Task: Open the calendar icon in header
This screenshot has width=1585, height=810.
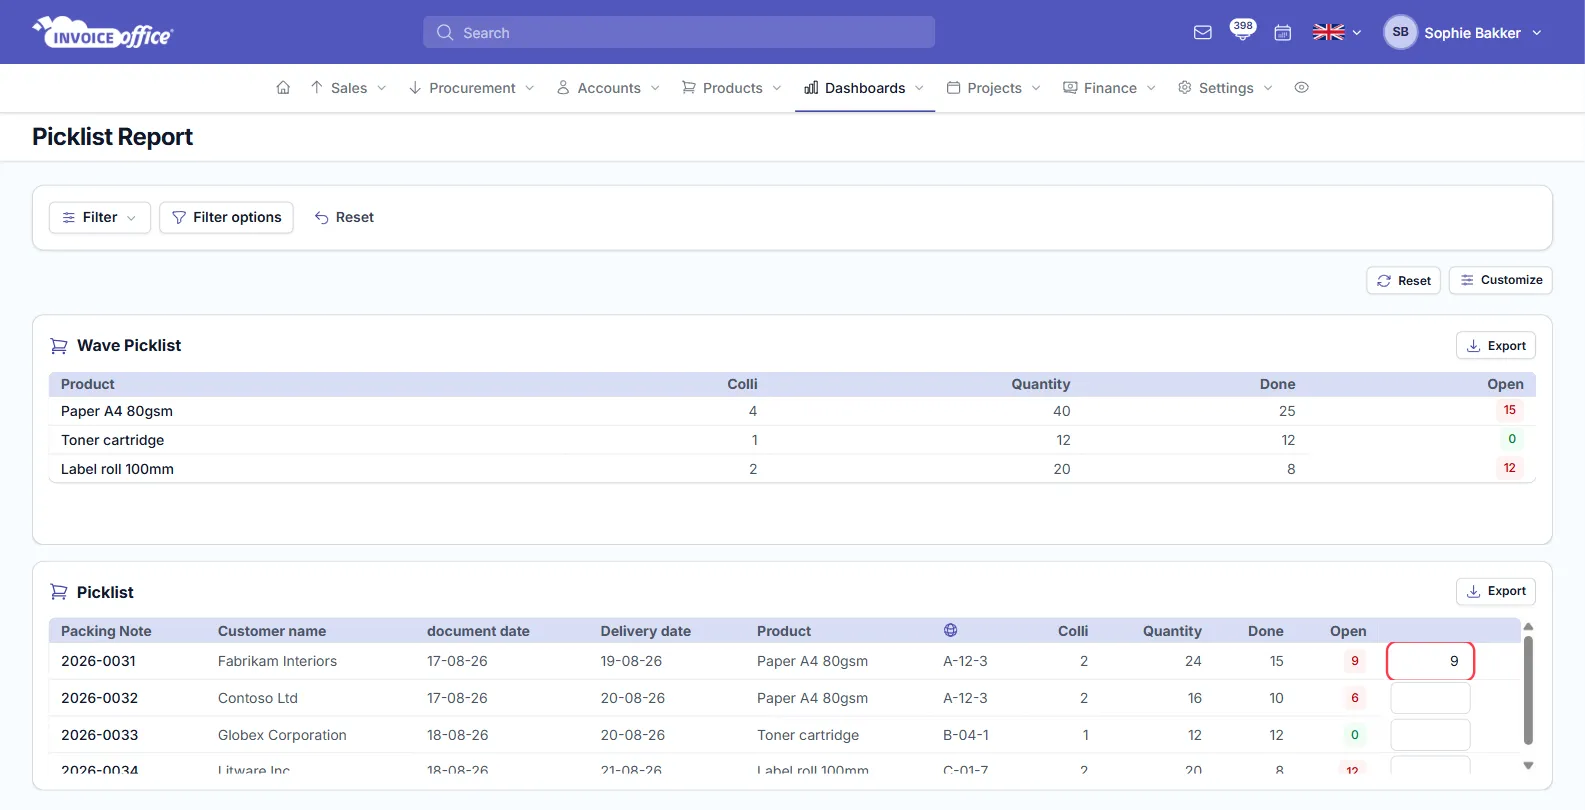Action: [x=1283, y=33]
